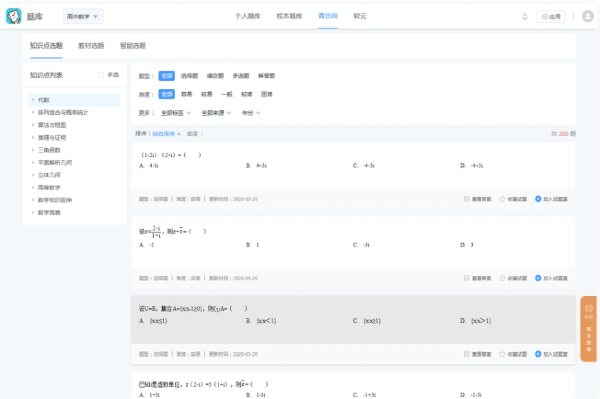Expand the 三角函数 node arrow

[33, 150]
